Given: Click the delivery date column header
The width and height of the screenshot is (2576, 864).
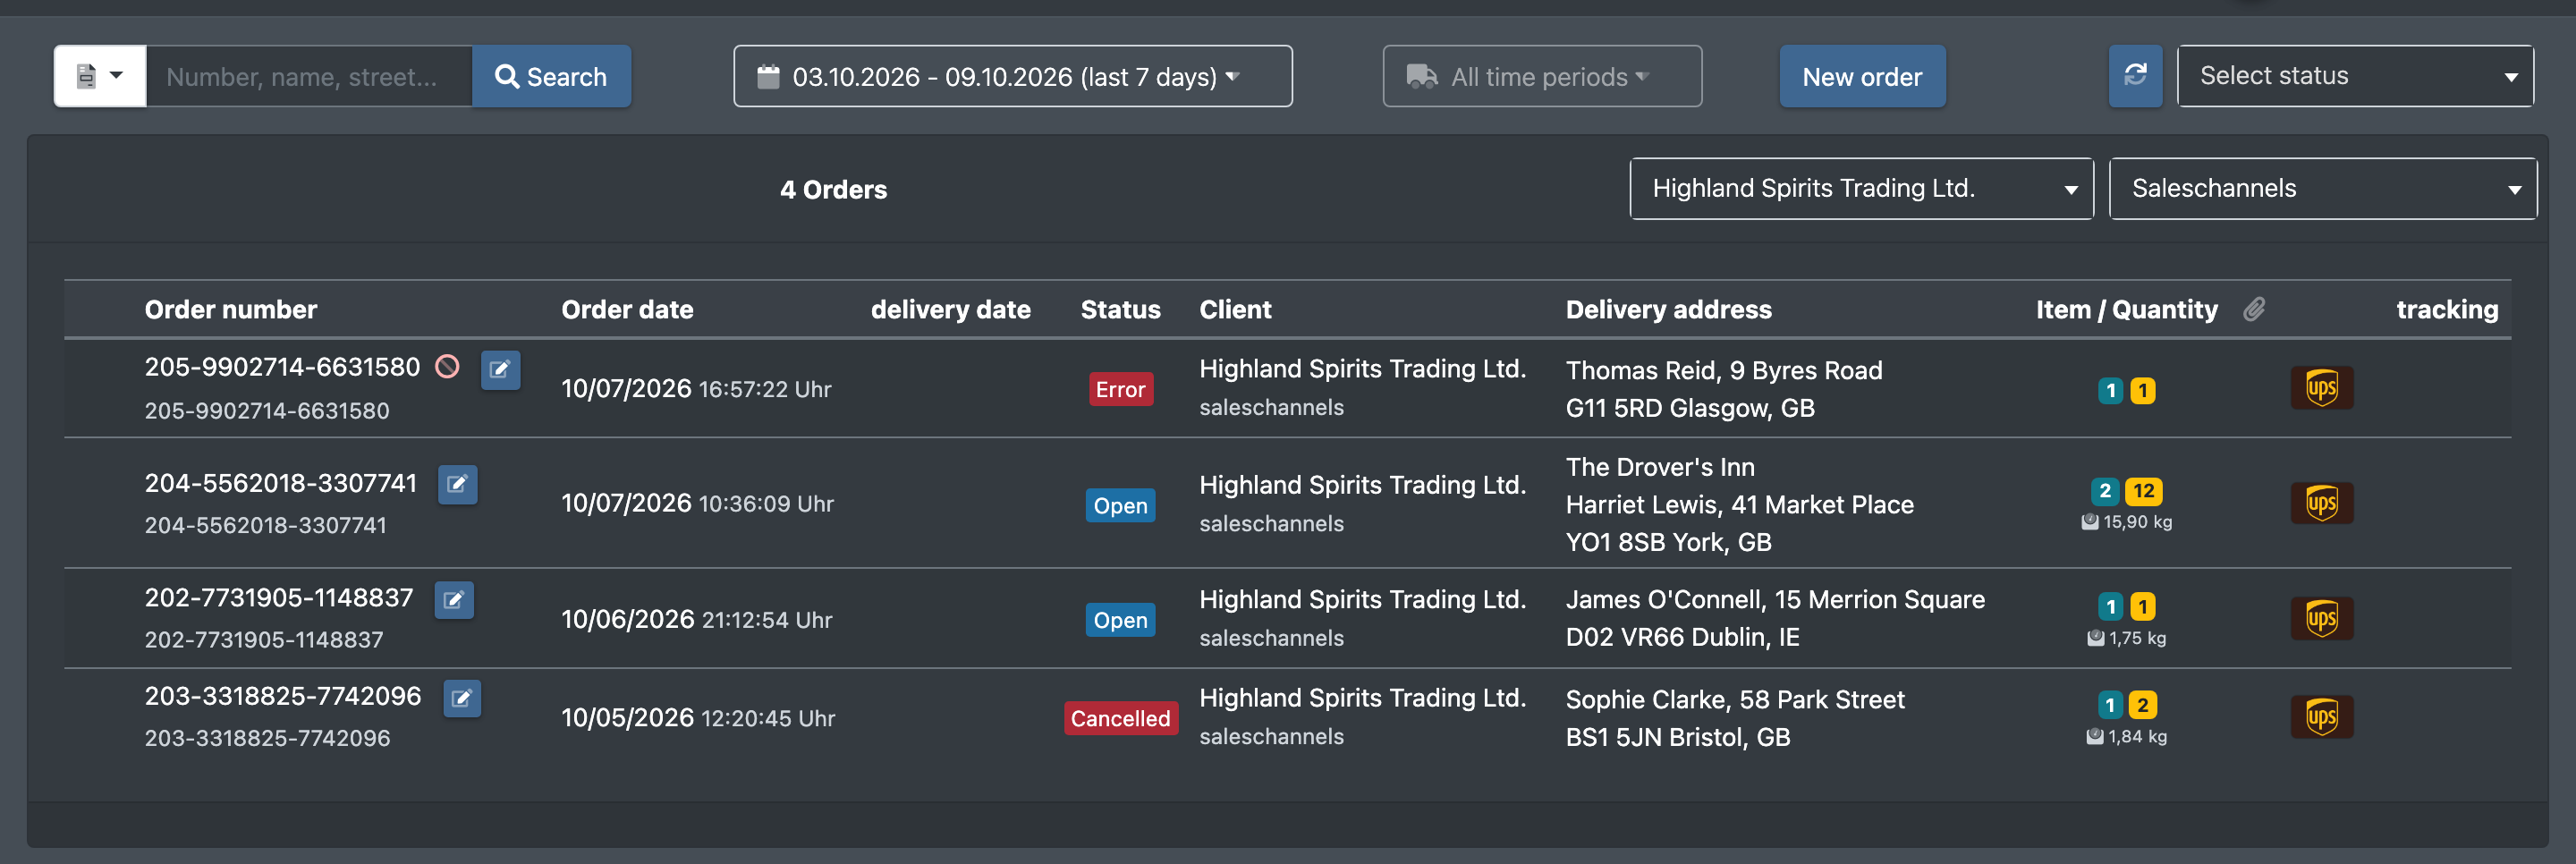Looking at the screenshot, I should pyautogui.click(x=950, y=309).
